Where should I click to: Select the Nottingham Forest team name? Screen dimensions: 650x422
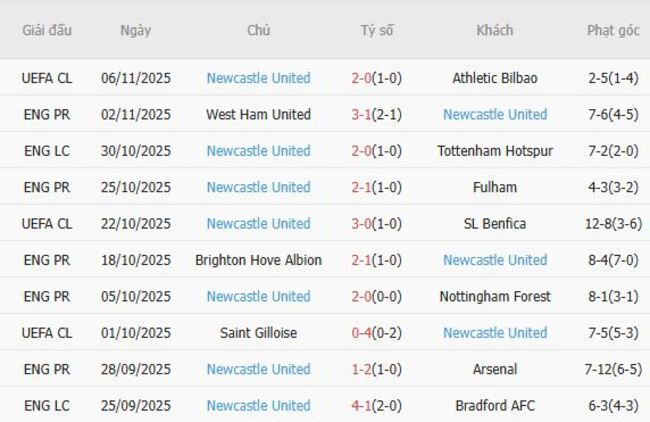click(494, 296)
